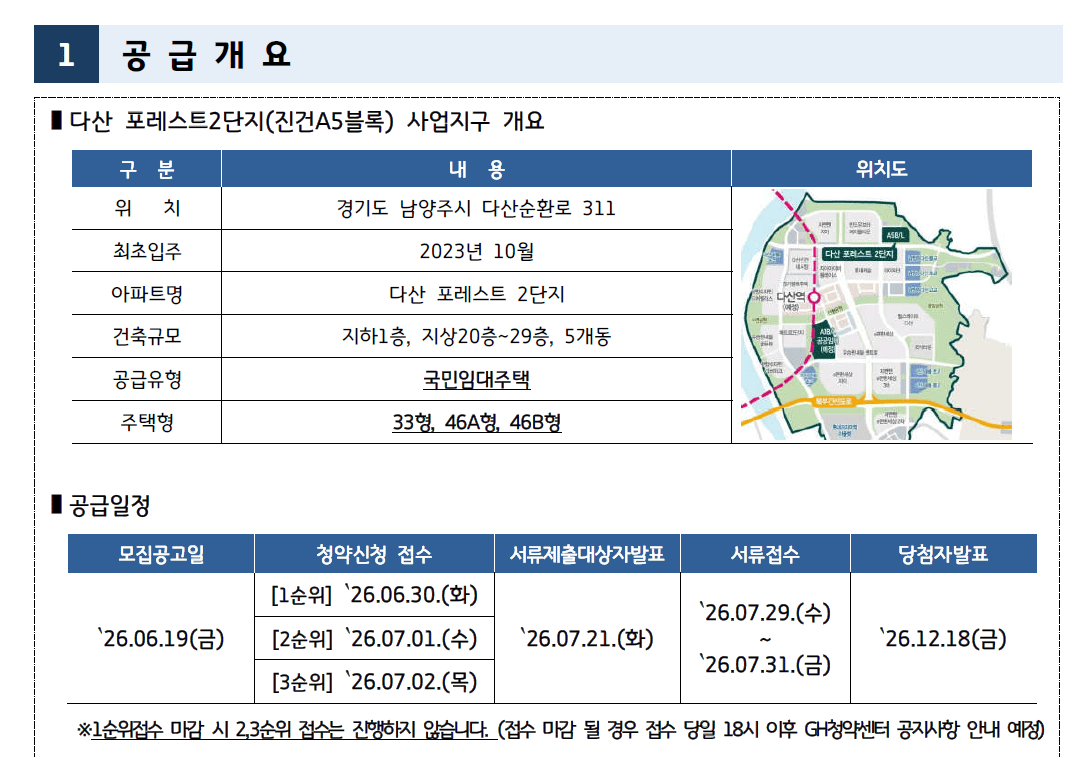Click the '건축규모' row label

click(147, 337)
